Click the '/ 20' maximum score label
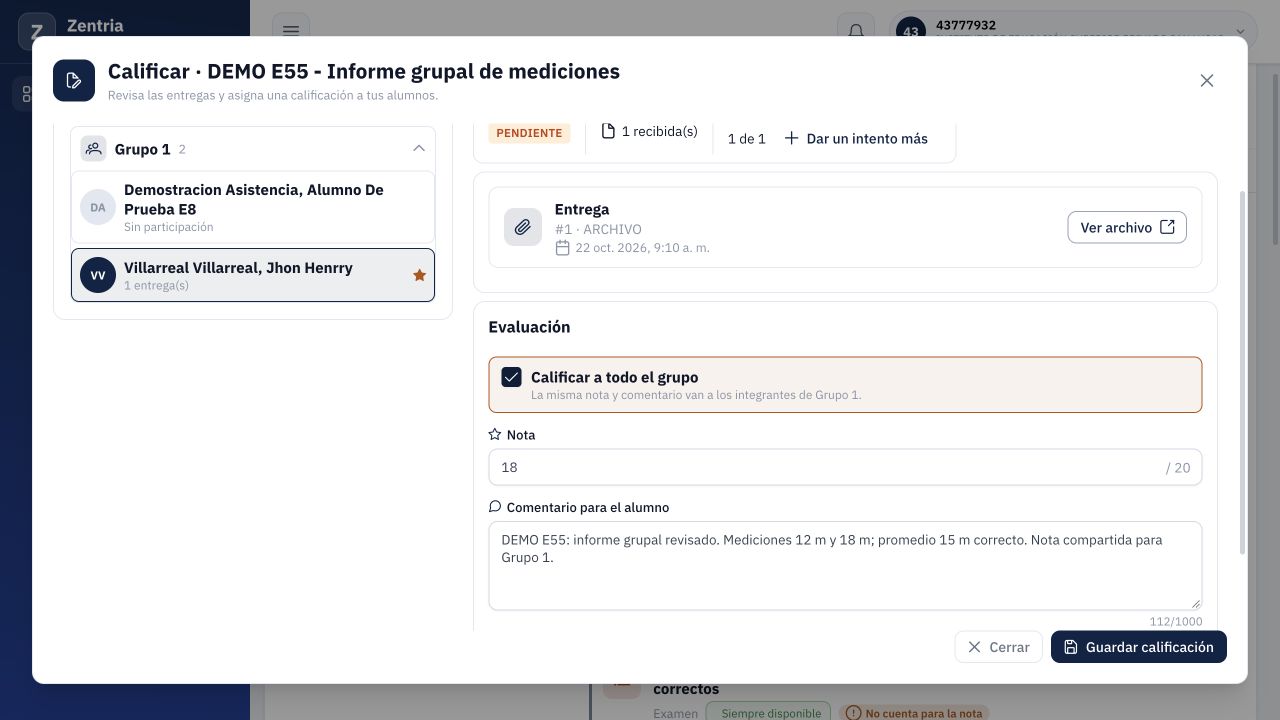The width and height of the screenshot is (1280, 720). (x=1178, y=467)
